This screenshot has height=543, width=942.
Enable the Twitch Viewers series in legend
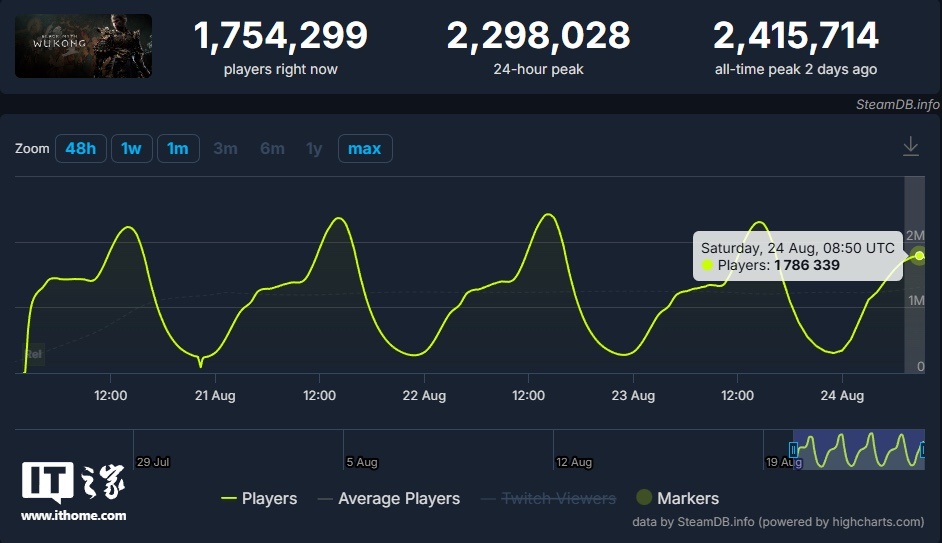[x=548, y=499]
